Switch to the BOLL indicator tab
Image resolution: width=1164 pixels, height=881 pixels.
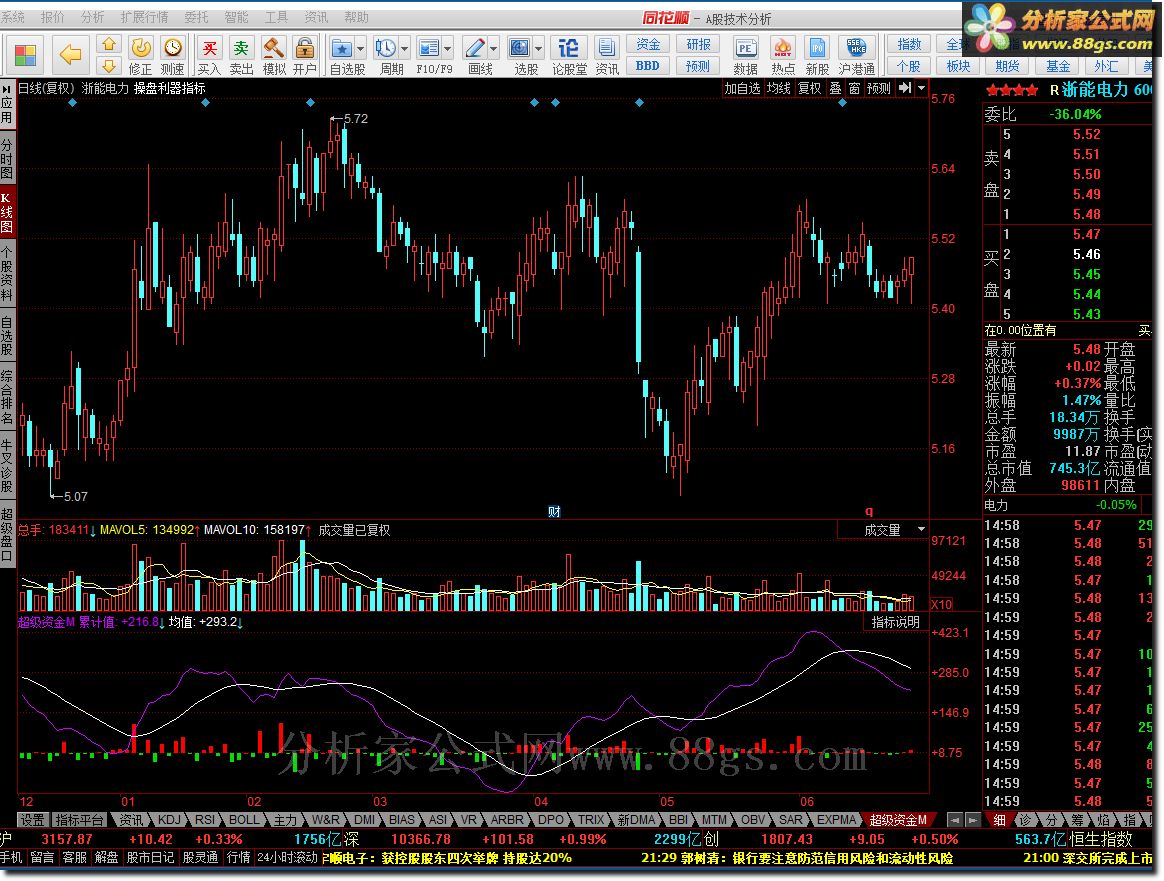pos(243,819)
